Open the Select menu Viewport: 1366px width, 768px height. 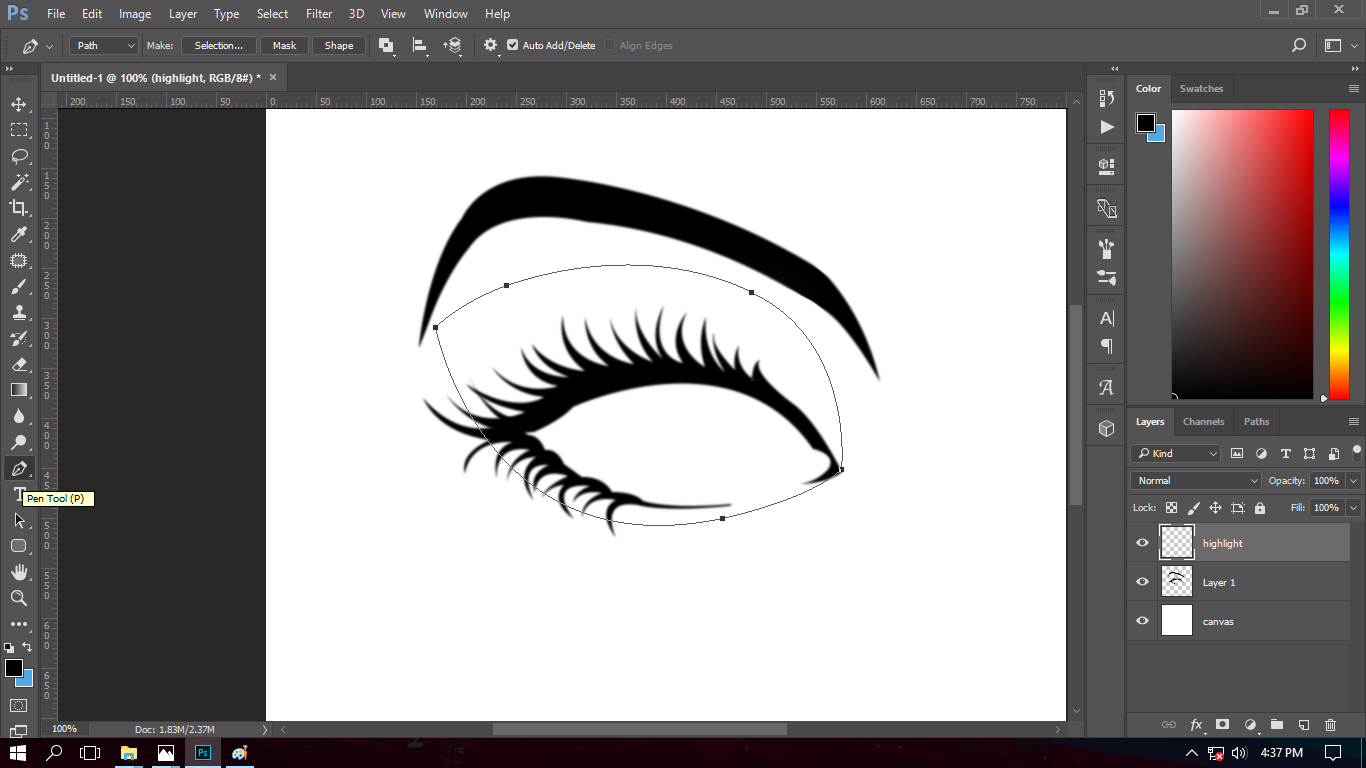[x=272, y=14]
